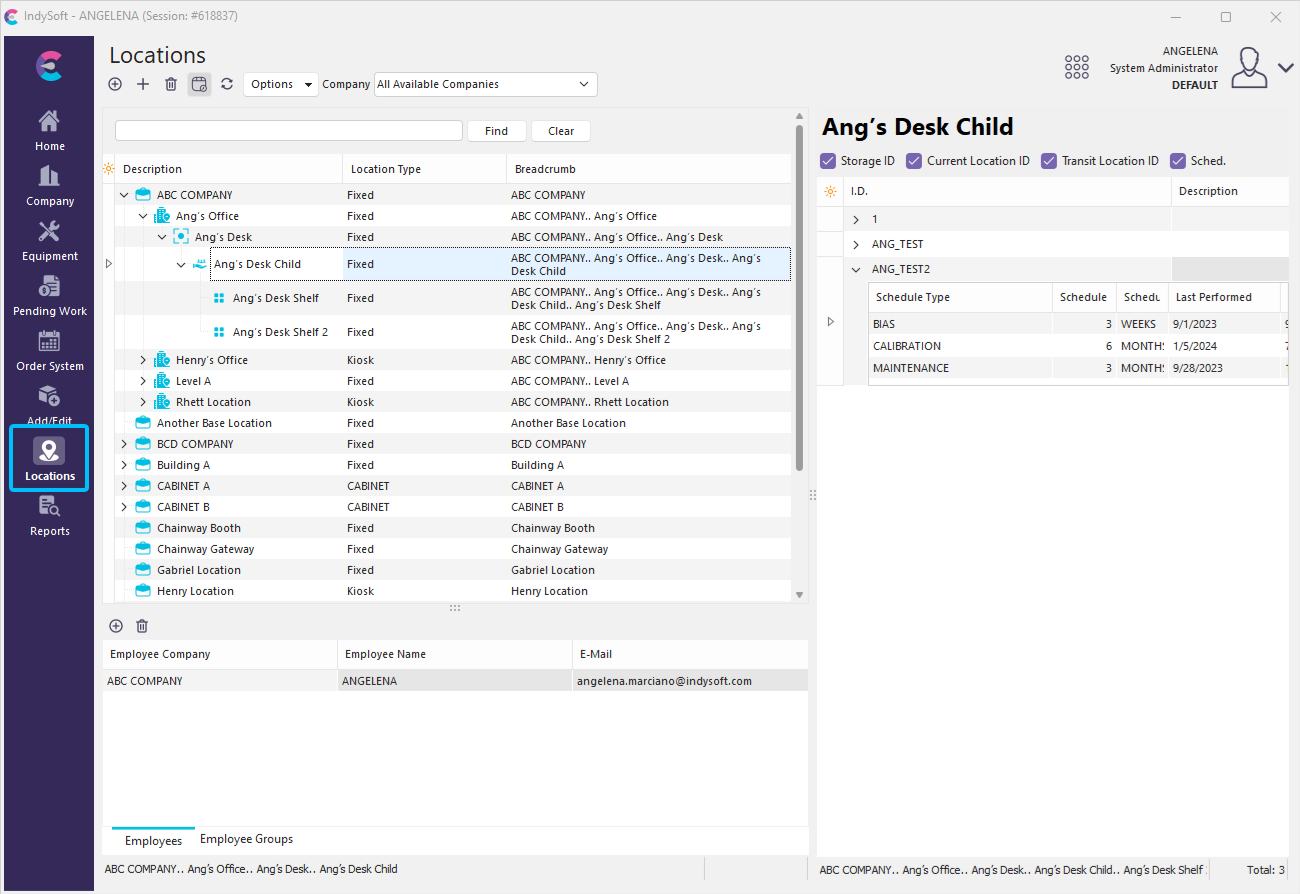Switch to the Employee Groups tab
This screenshot has width=1300, height=894.
(246, 840)
